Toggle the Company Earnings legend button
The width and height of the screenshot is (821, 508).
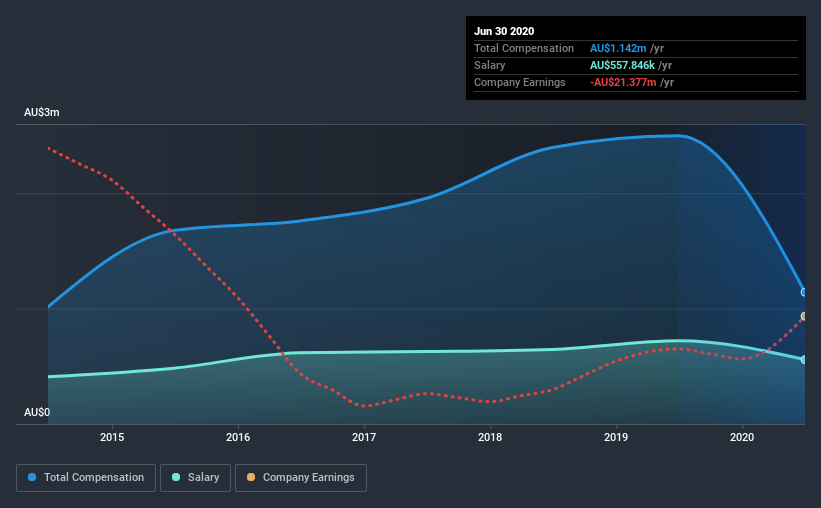tap(301, 478)
